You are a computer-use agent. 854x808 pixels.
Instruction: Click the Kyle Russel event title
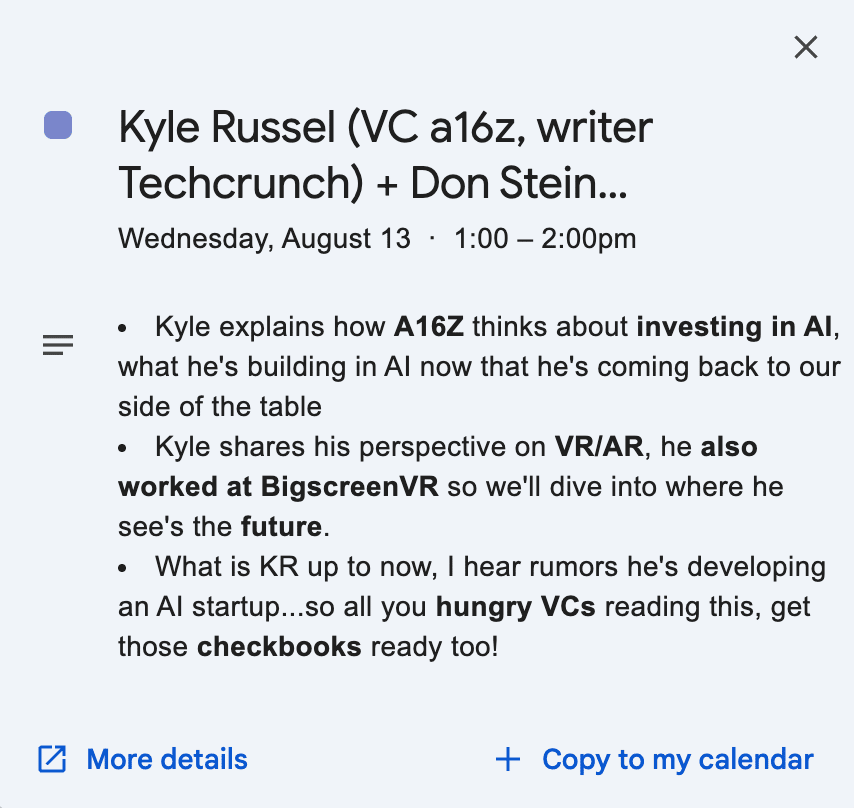pos(386,155)
